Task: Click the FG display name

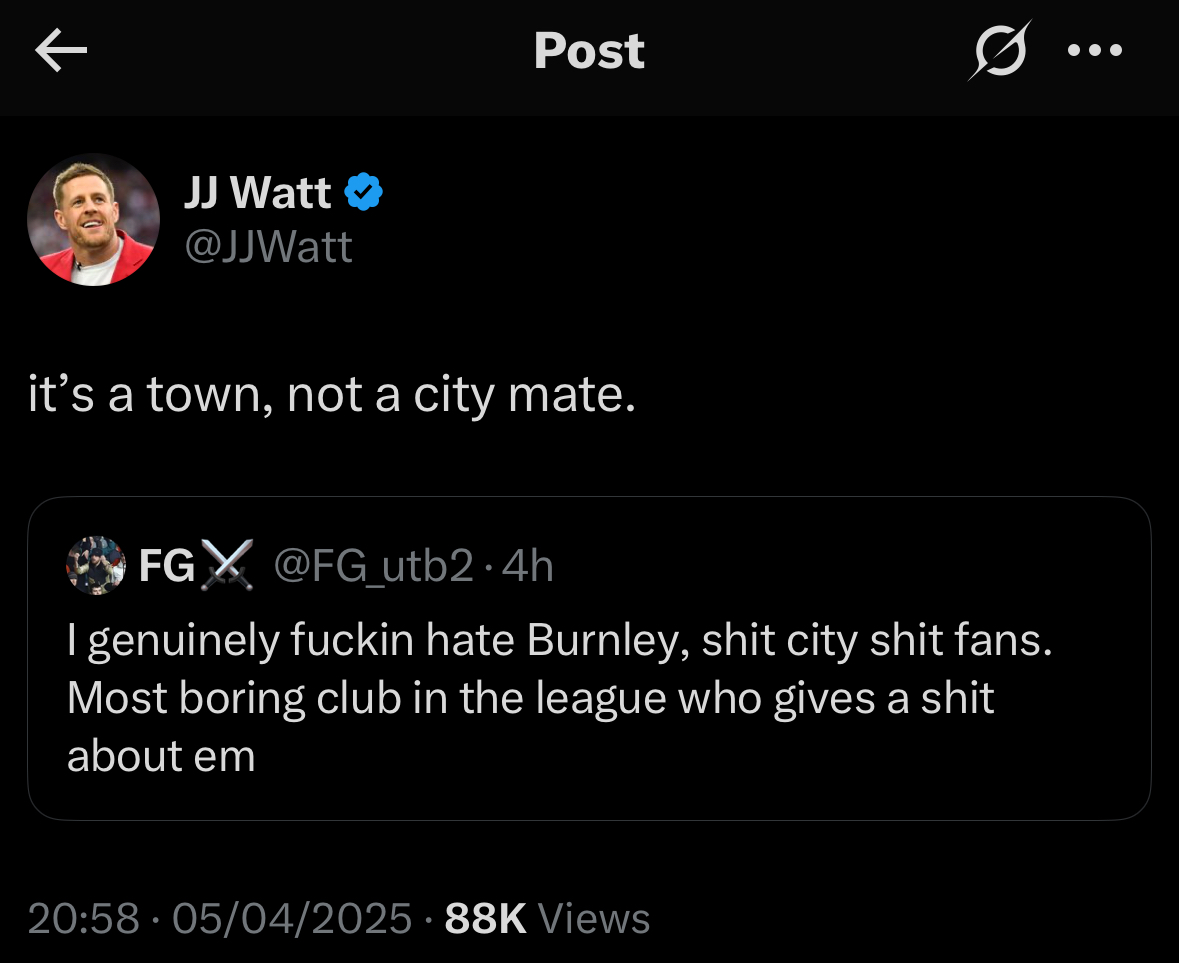Action: (x=166, y=567)
